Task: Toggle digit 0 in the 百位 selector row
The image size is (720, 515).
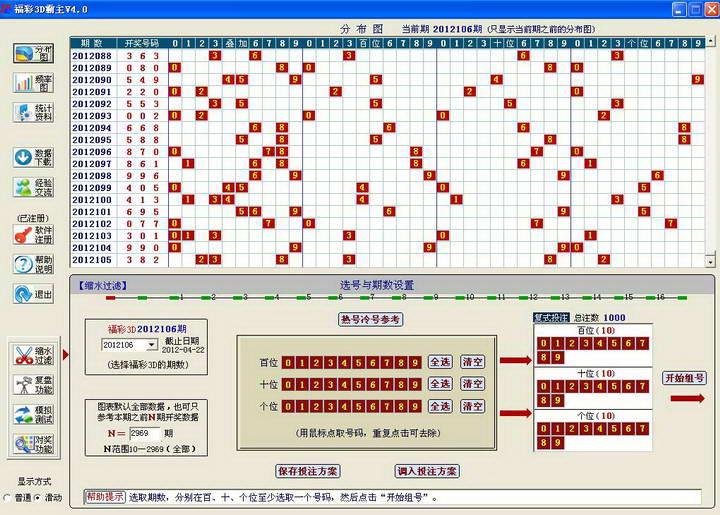Action: [x=288, y=363]
